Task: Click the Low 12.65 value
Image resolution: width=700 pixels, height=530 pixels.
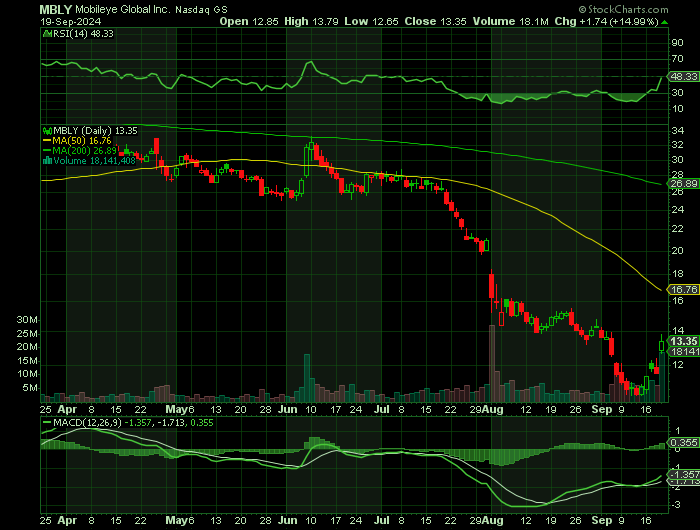Action: coord(371,21)
